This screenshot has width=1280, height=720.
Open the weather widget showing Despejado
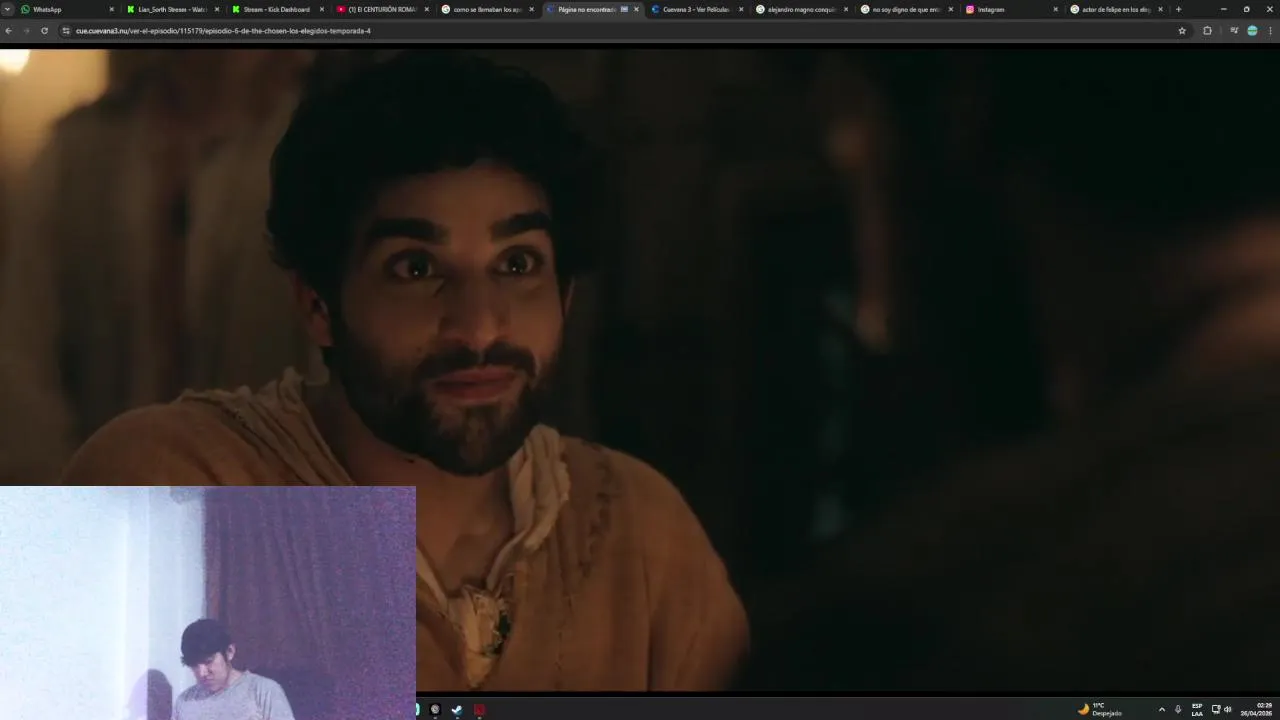pos(1100,709)
